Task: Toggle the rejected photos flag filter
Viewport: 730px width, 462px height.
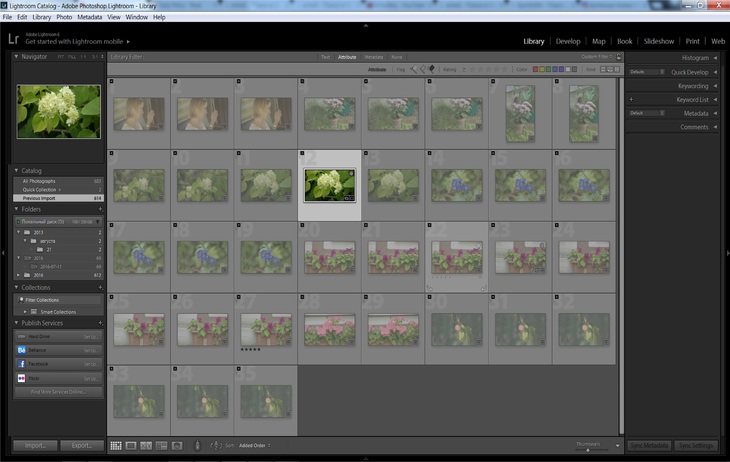Action: pos(431,70)
